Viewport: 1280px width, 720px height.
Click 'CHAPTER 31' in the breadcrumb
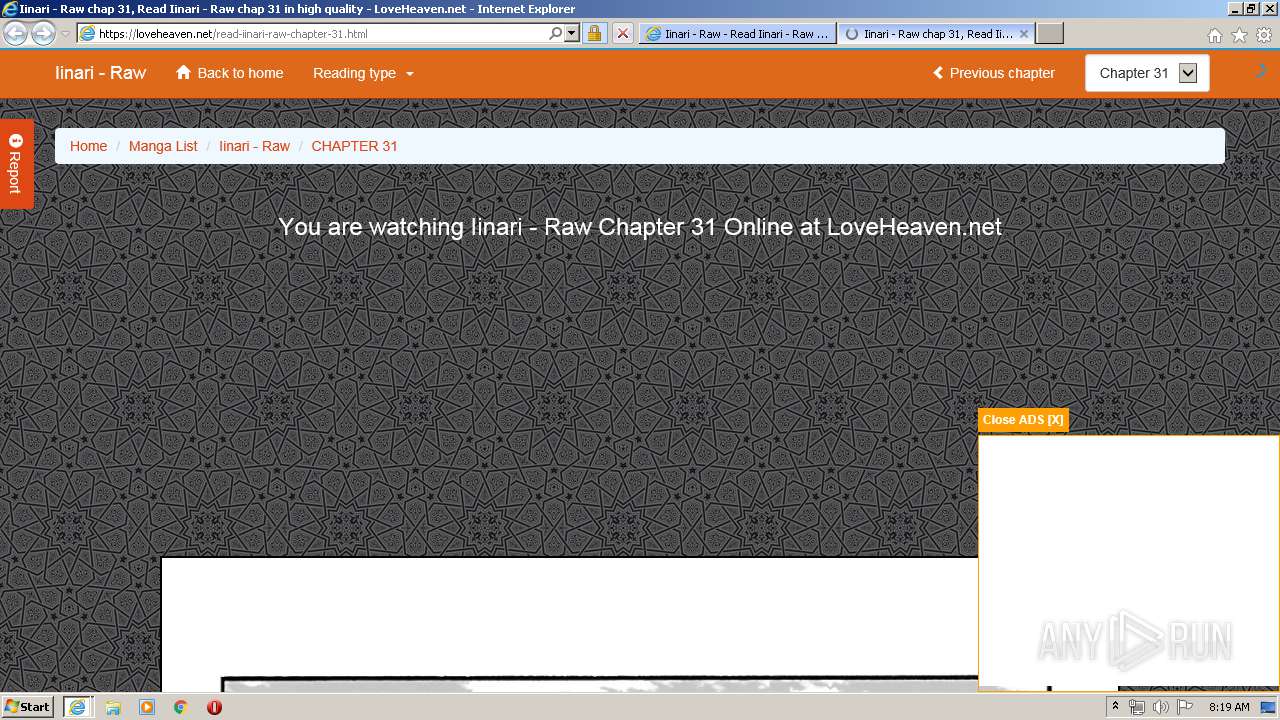(x=354, y=146)
